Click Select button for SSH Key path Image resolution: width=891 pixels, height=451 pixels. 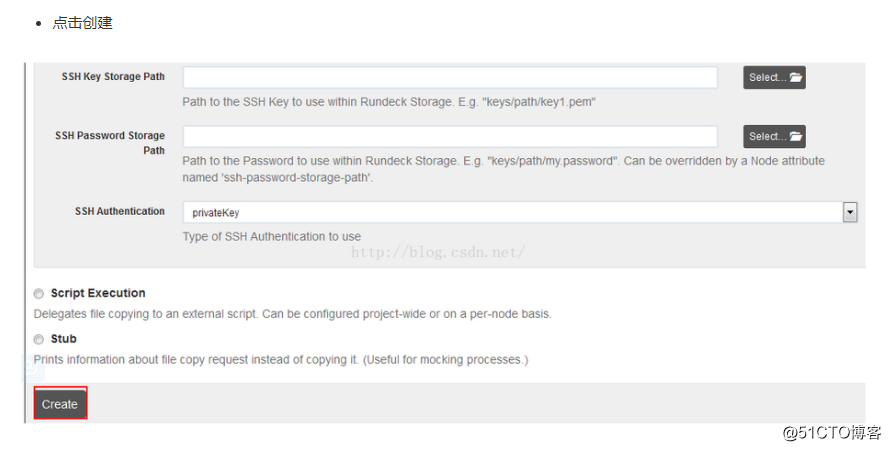point(774,77)
